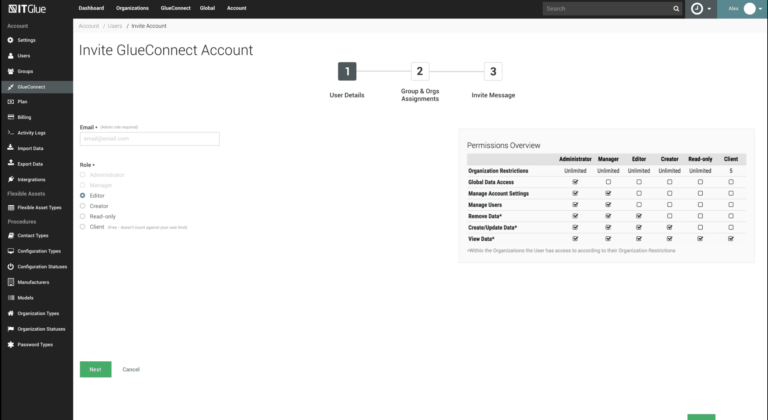The height and width of the screenshot is (420, 768).
Task: Click the GlueConnect icon in sidebar
Action: [x=10, y=87]
